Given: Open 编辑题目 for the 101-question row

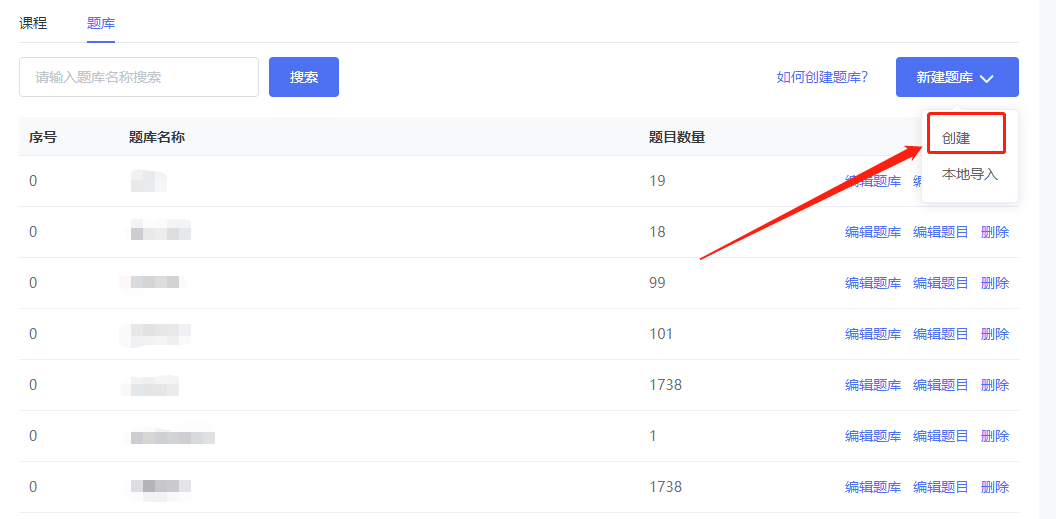Looking at the screenshot, I should point(940,334).
